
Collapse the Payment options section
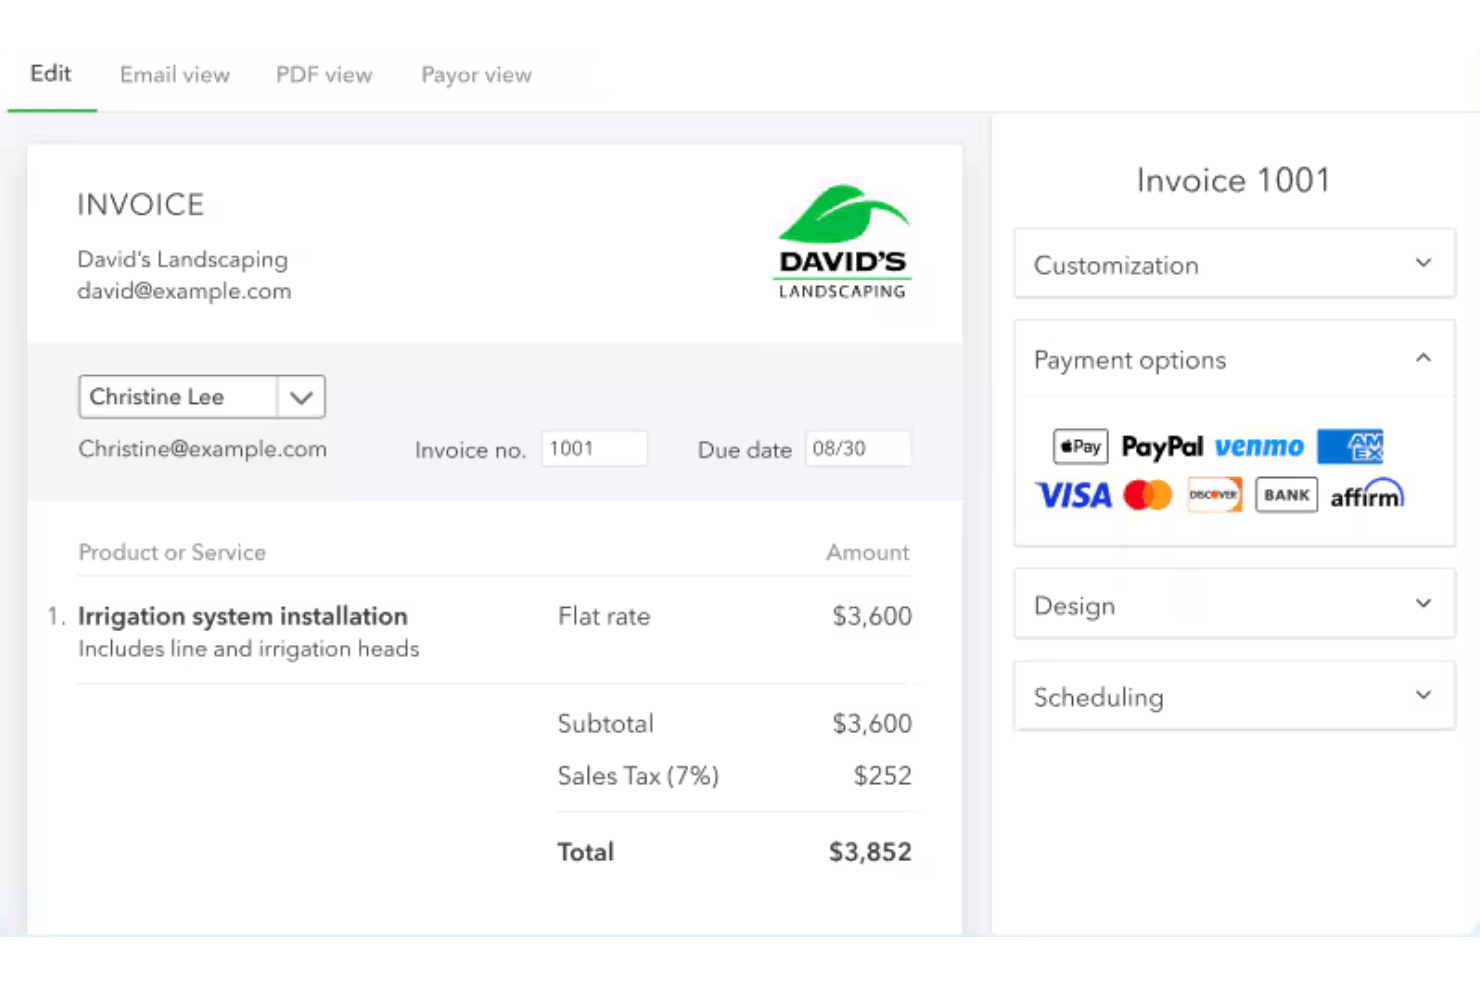coord(1234,359)
